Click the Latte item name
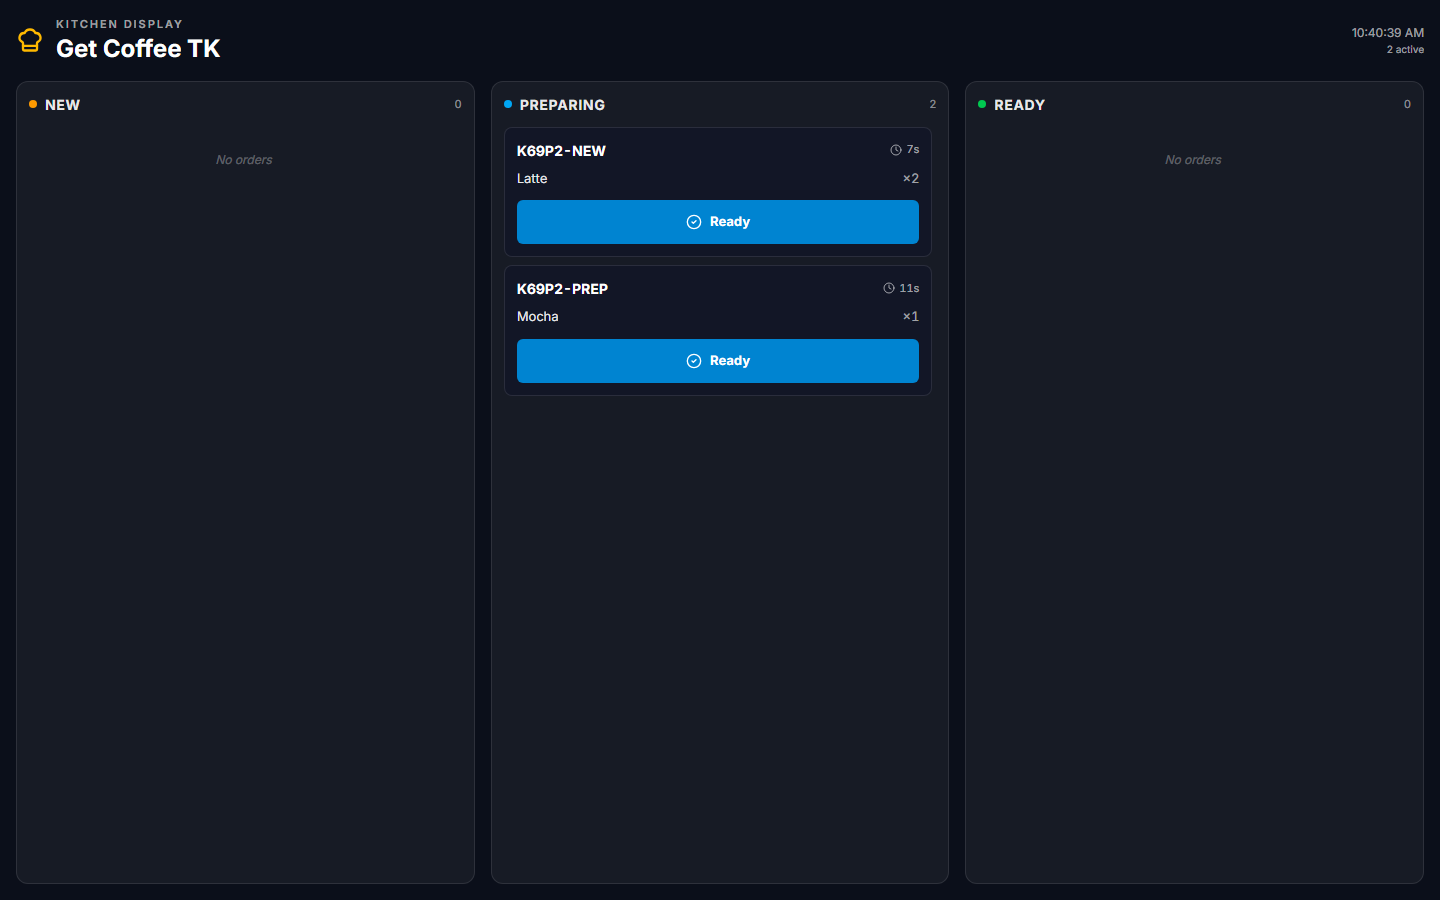 click(x=532, y=179)
